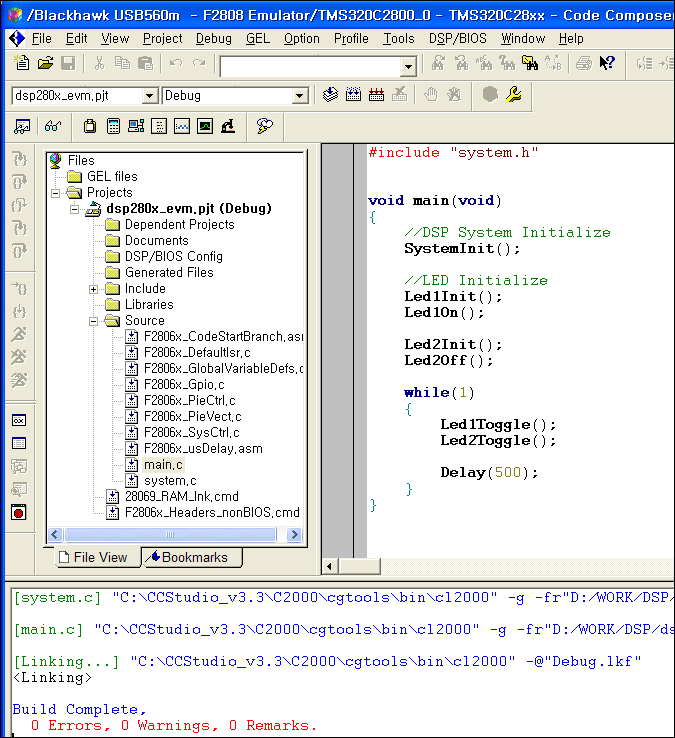Screen dimensions: 675x738
Task: Open the Option menu
Action: pyautogui.click(x=302, y=39)
